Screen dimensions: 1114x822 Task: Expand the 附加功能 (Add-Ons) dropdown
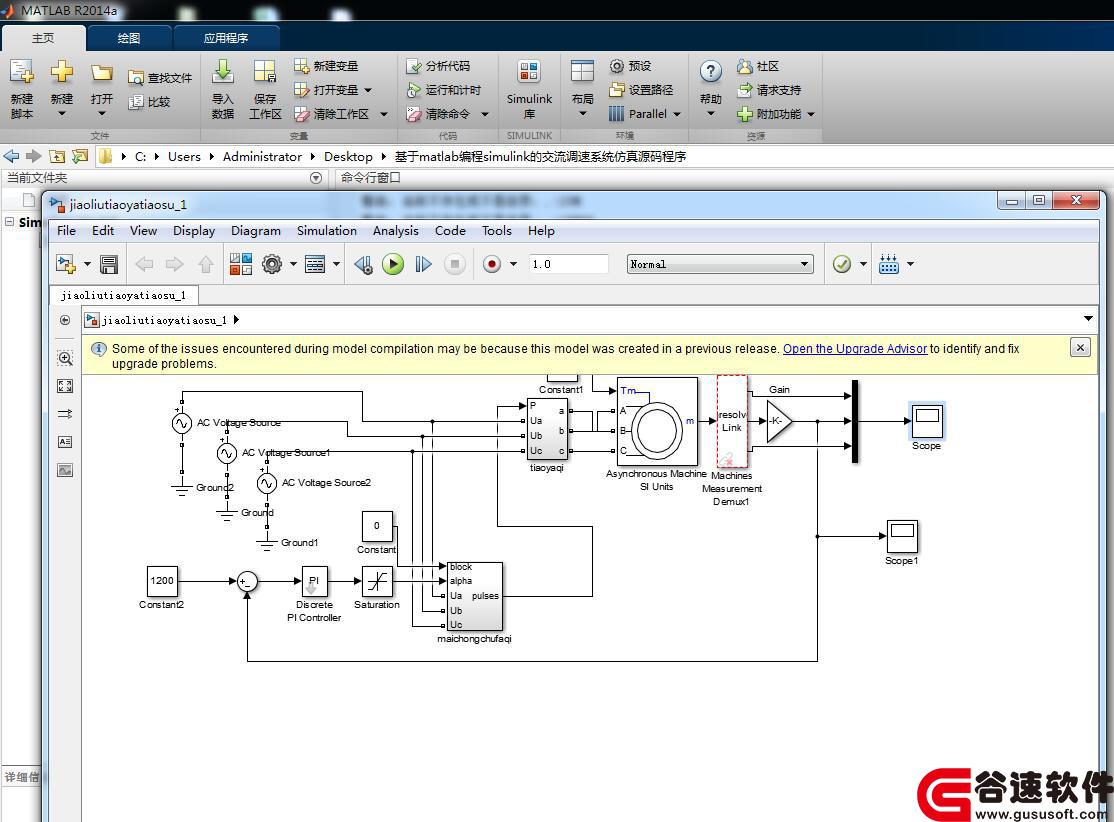point(811,114)
